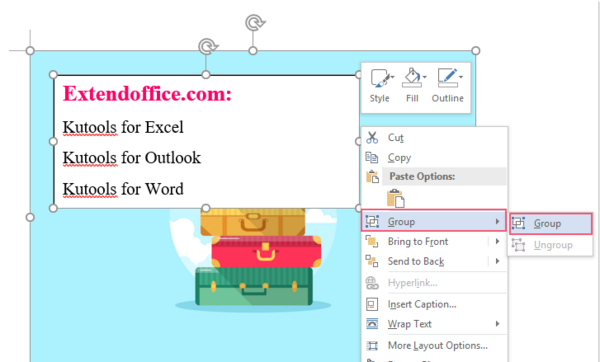Click the More Layout Options icon
Image resolution: width=600 pixels, height=362 pixels.
372,346
